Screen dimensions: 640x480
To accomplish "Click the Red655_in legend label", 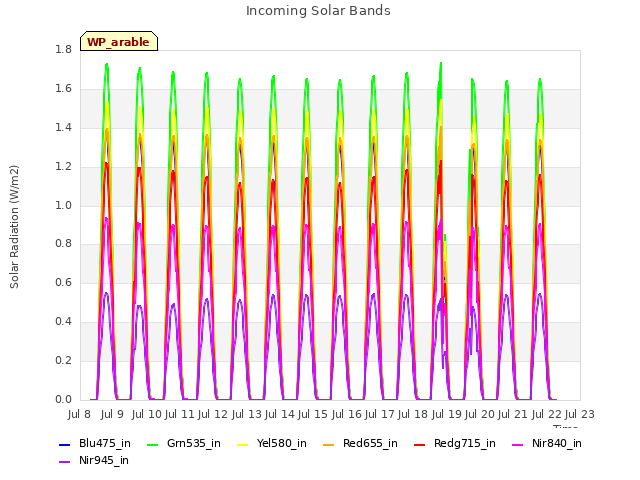I will click(x=370, y=443).
